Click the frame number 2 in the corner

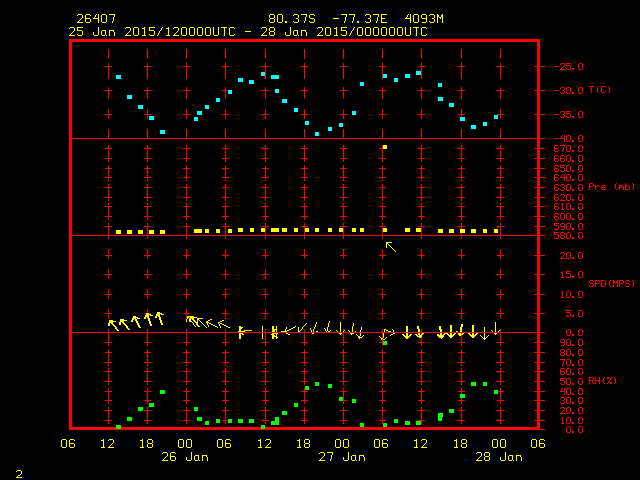point(18,471)
